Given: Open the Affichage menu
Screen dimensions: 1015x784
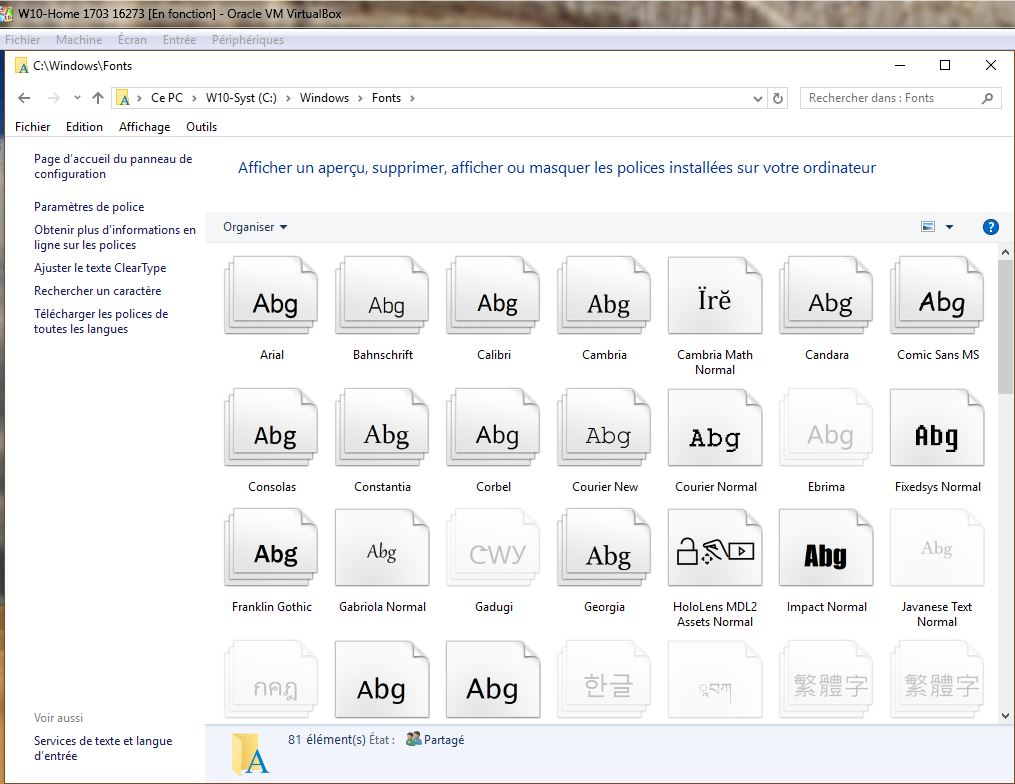Looking at the screenshot, I should point(144,127).
